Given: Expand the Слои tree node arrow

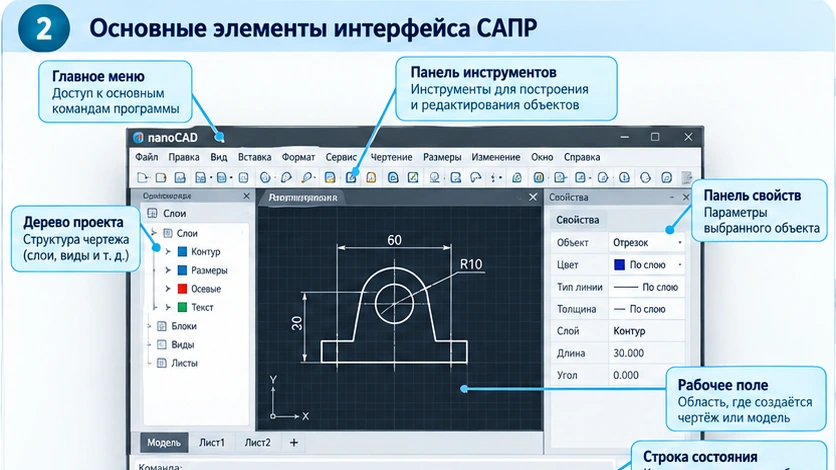Looking at the screenshot, I should 154,233.
